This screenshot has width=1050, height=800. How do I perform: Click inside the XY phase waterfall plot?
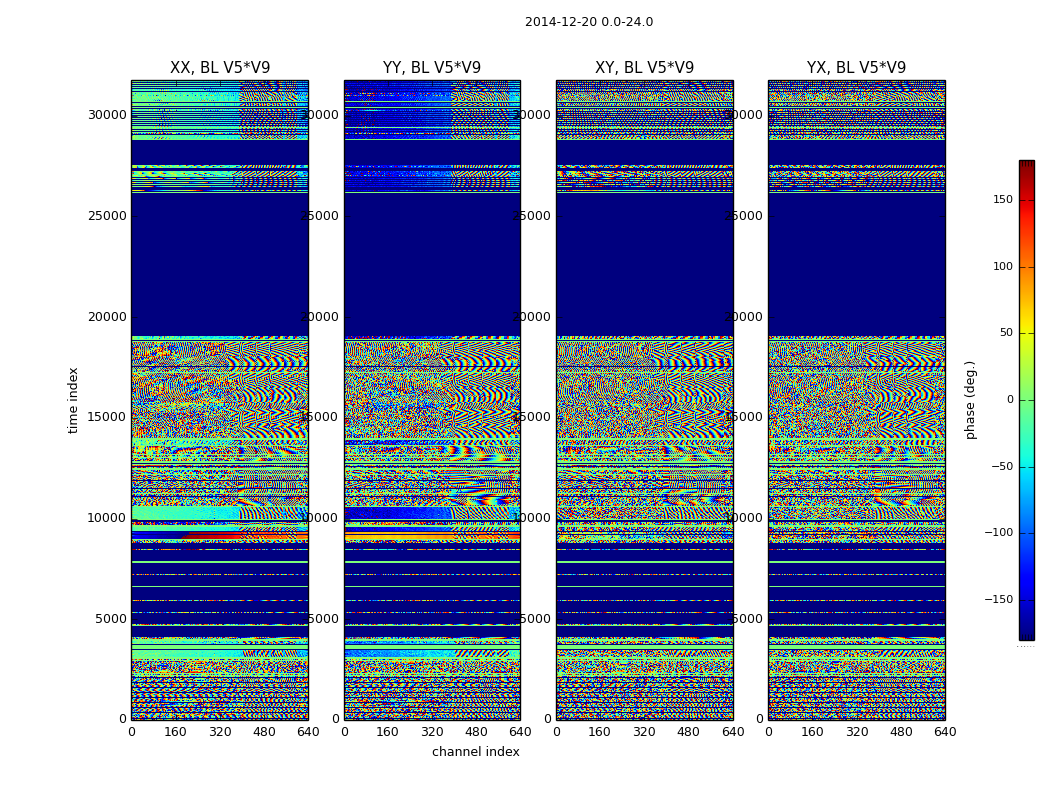644,400
